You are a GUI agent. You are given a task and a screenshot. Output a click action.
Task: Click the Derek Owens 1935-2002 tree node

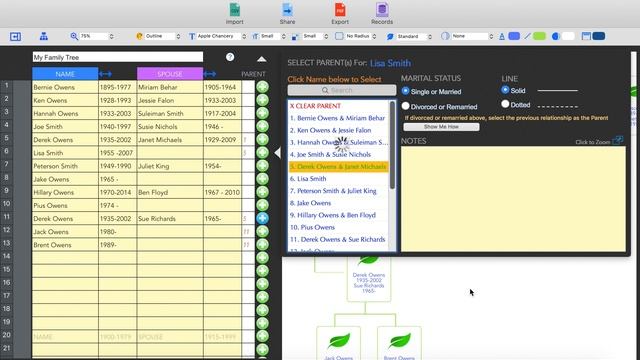[x=369, y=280]
